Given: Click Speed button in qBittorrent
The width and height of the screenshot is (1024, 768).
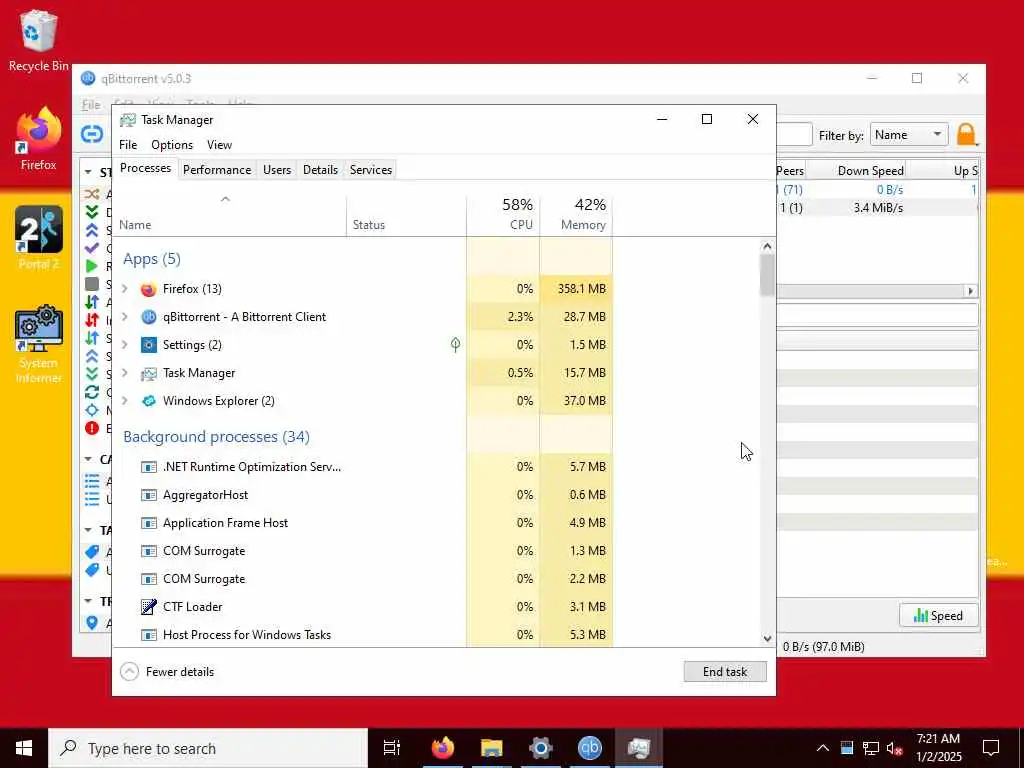Looking at the screenshot, I should pos(938,616).
